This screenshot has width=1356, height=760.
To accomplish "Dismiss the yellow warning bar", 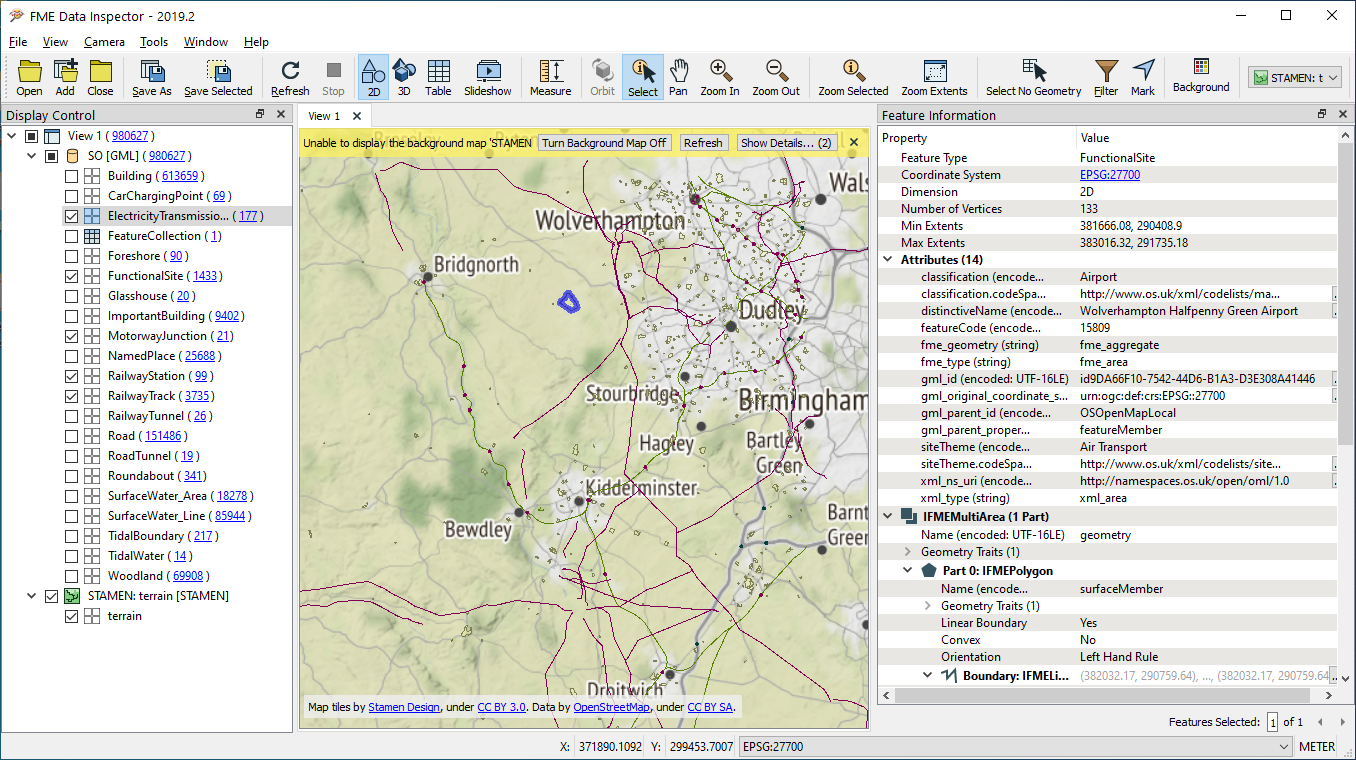I will 854,143.
